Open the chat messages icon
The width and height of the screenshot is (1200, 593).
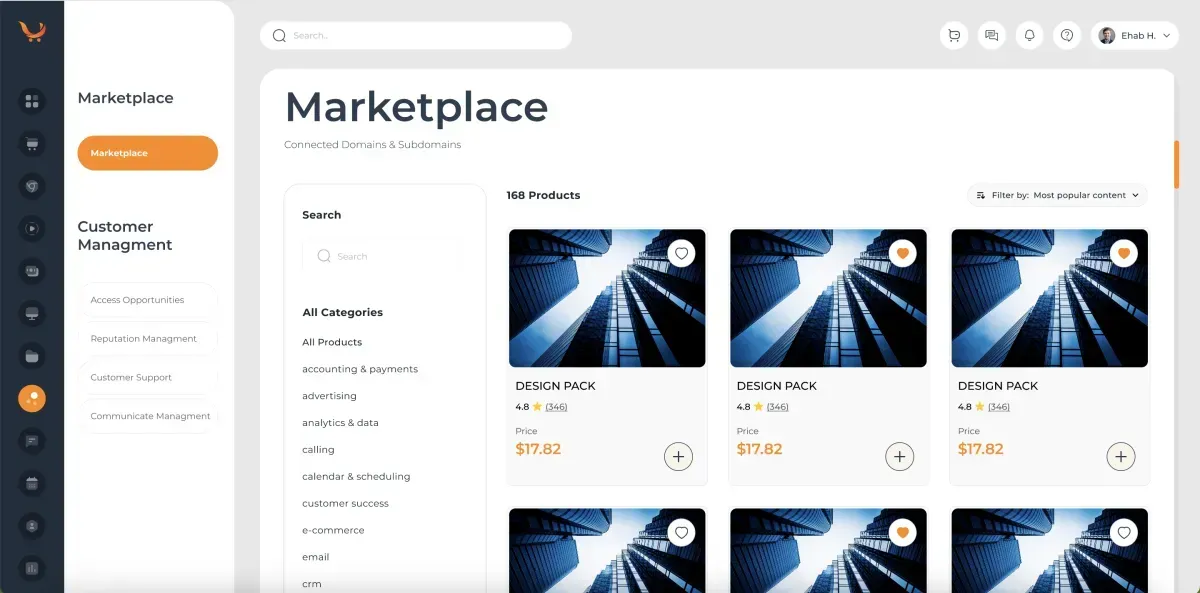point(991,35)
